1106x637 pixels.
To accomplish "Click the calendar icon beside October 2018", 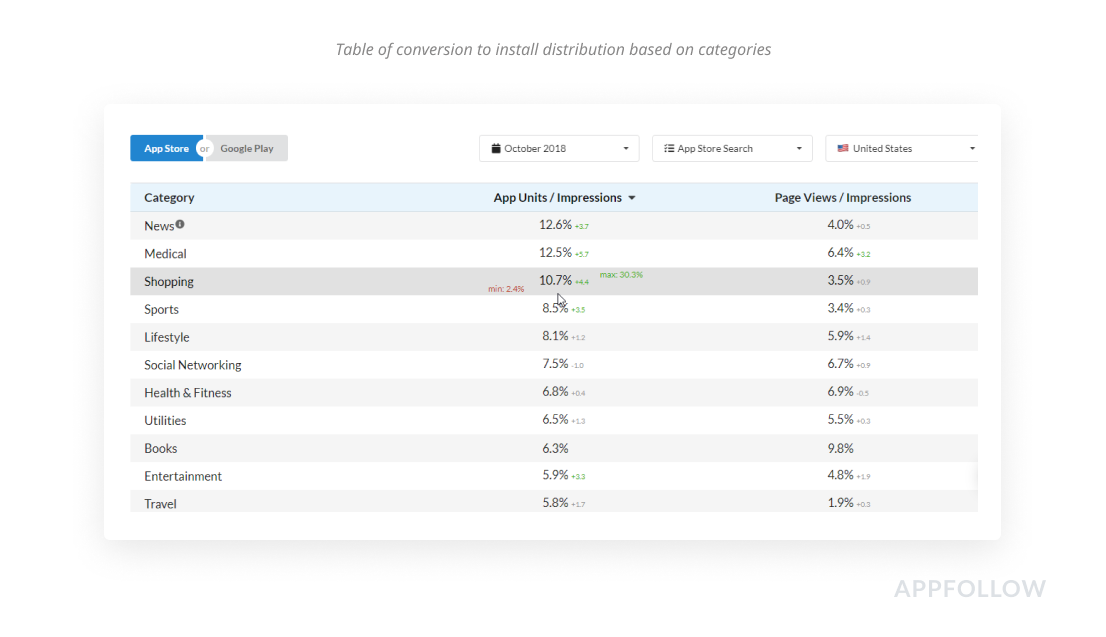I will pos(496,149).
